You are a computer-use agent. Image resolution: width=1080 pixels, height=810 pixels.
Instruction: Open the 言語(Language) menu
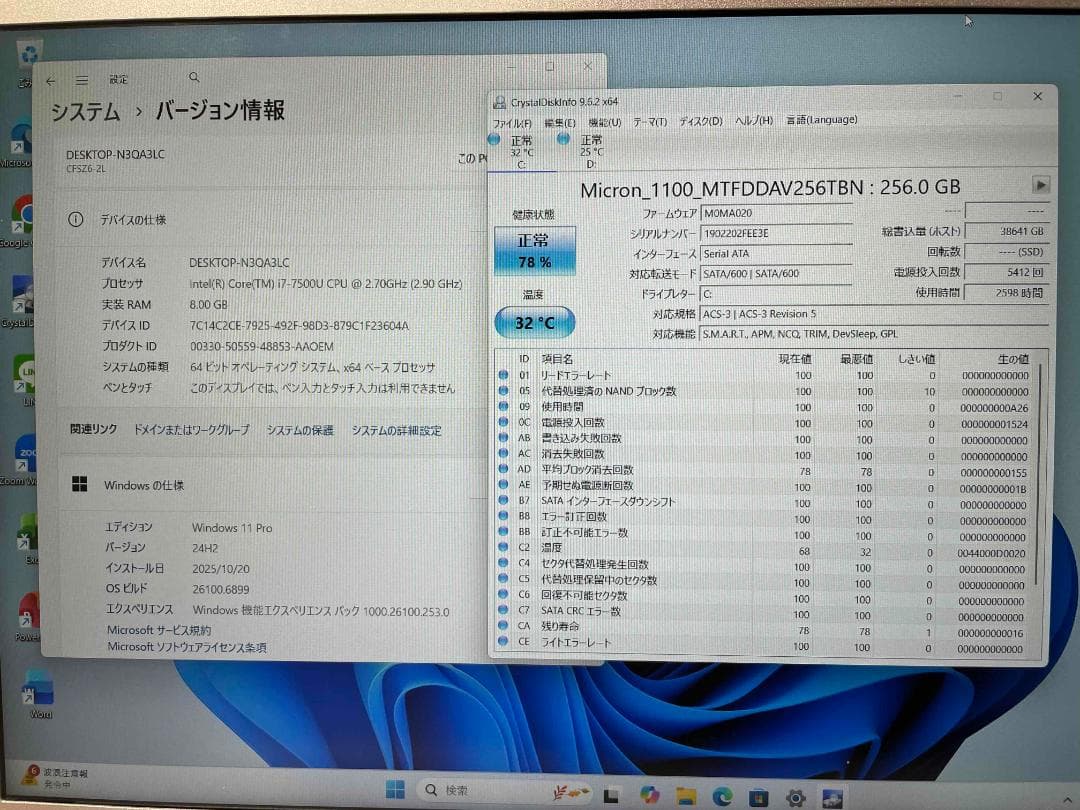pyautogui.click(x=822, y=119)
